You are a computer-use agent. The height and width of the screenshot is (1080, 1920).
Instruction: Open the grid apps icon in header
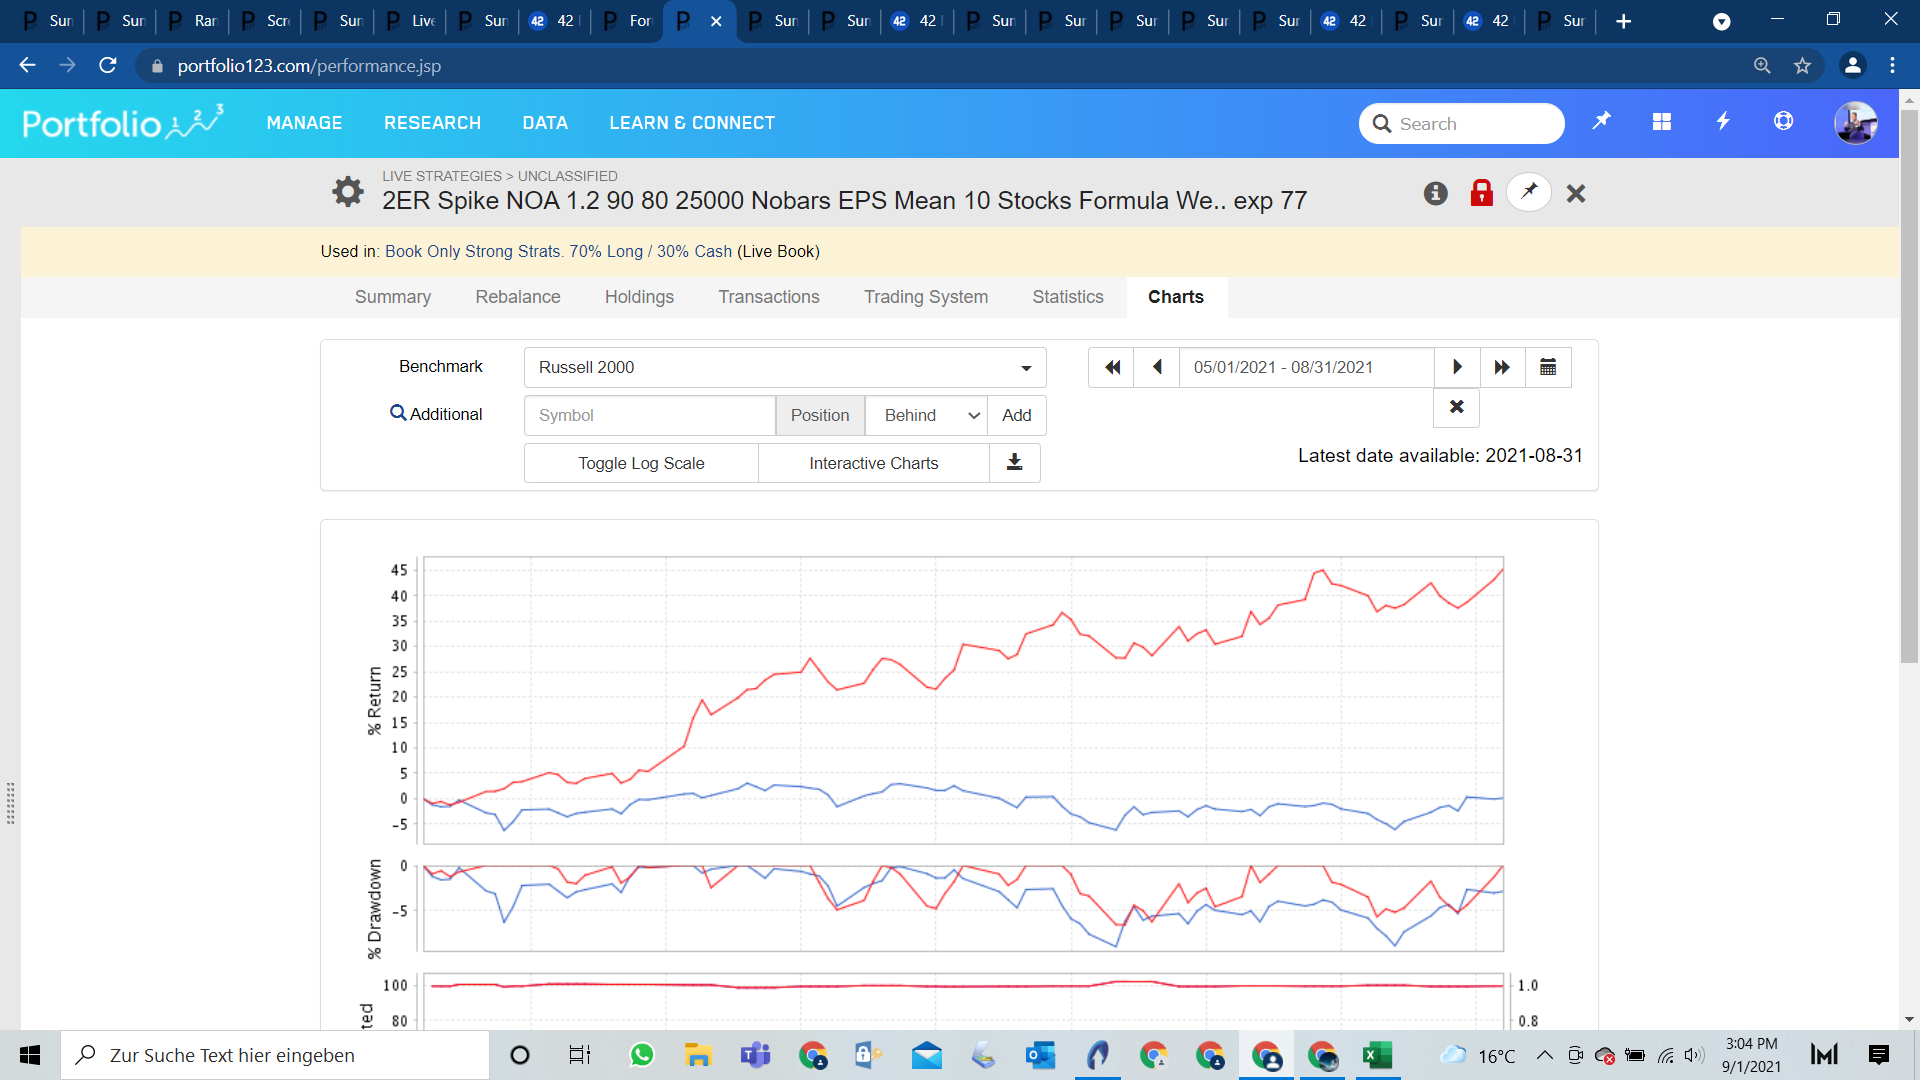[x=1662, y=122]
